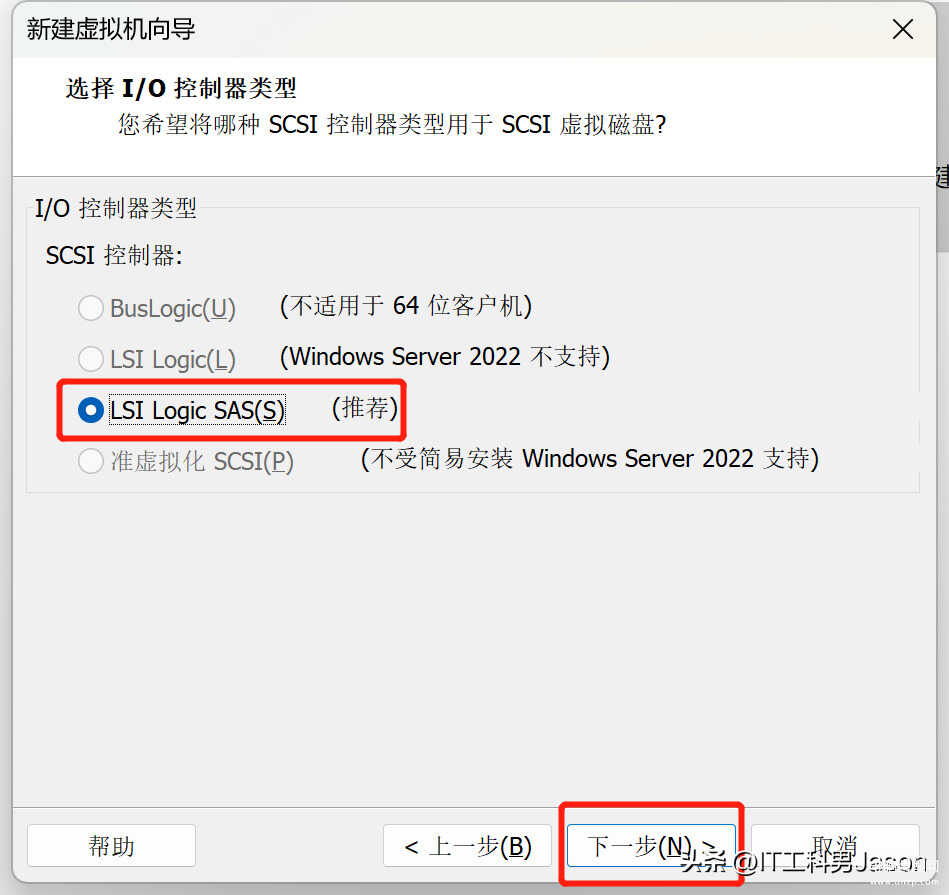
Task: Choose the LSI Logic(L) radio circle
Action: pyautogui.click(x=91, y=359)
